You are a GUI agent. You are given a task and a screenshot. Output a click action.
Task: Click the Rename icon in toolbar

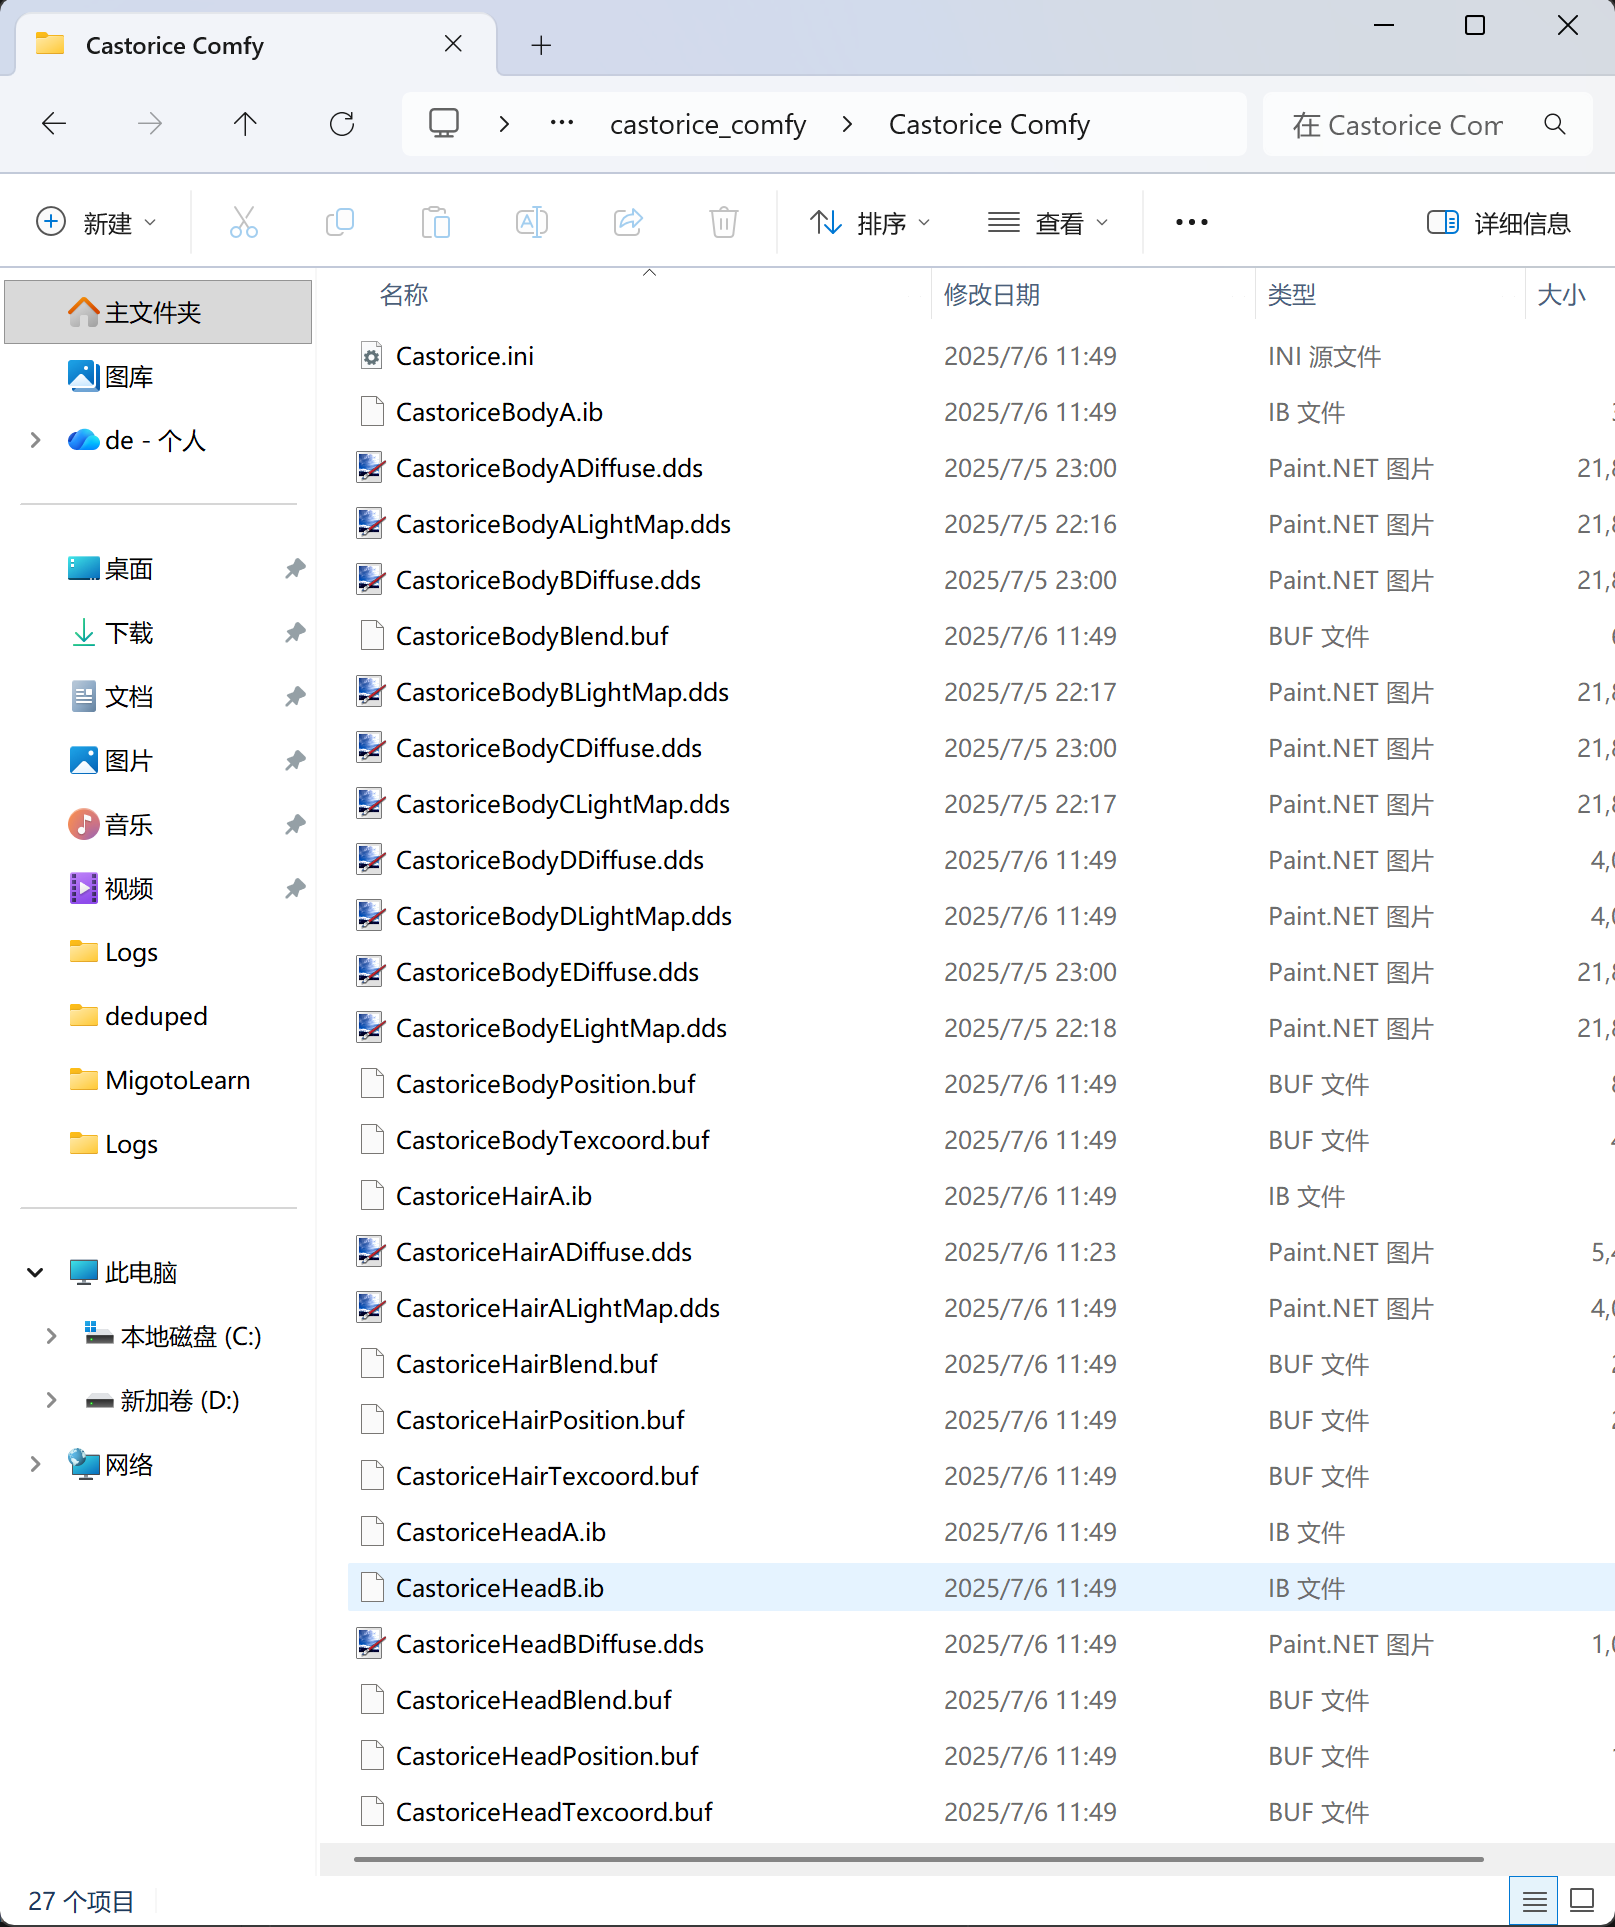coord(531,222)
